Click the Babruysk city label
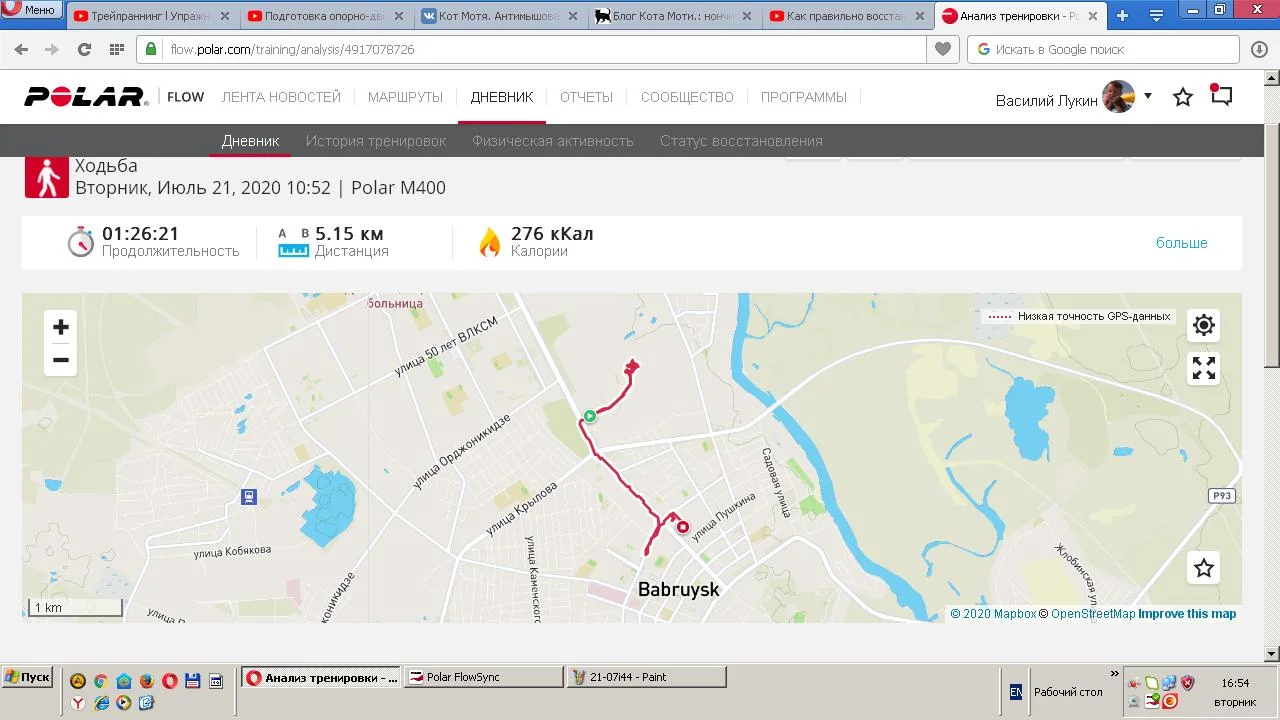The height and width of the screenshot is (720, 1280). tap(679, 590)
